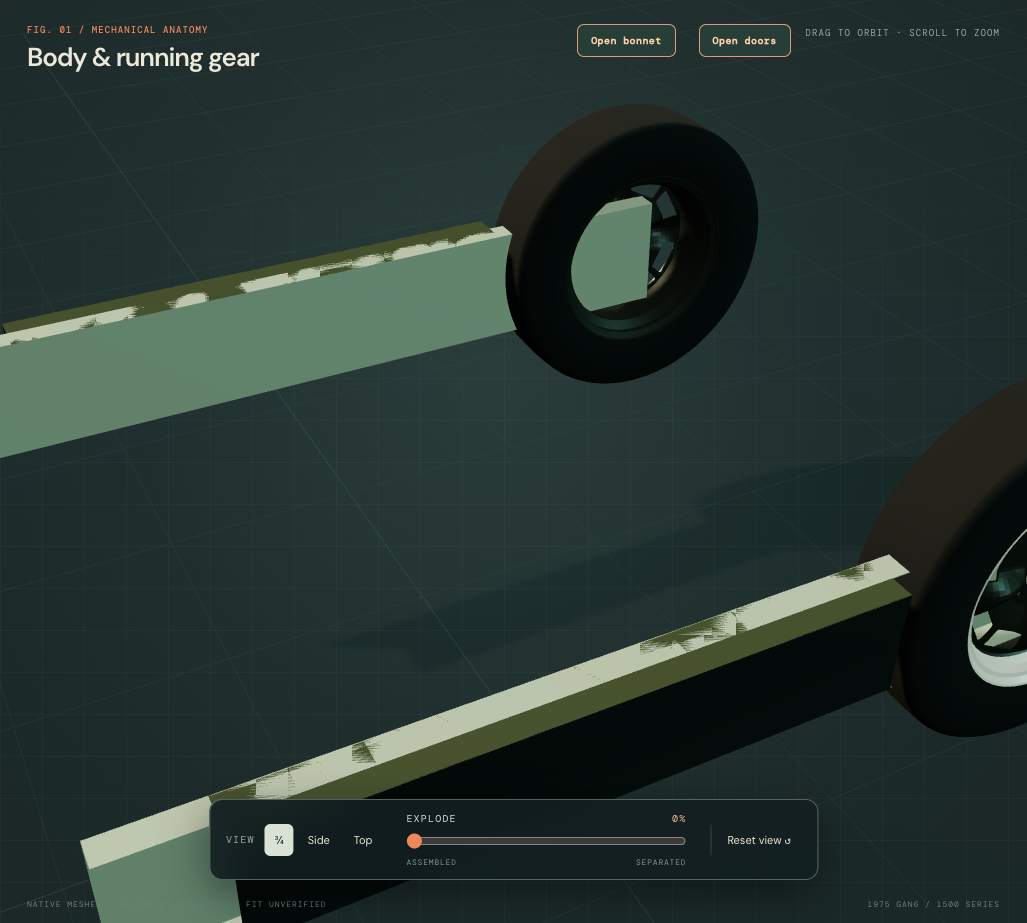
Task: Click the 'FIT UNVERIFIED' footer text
Action: (x=286, y=904)
